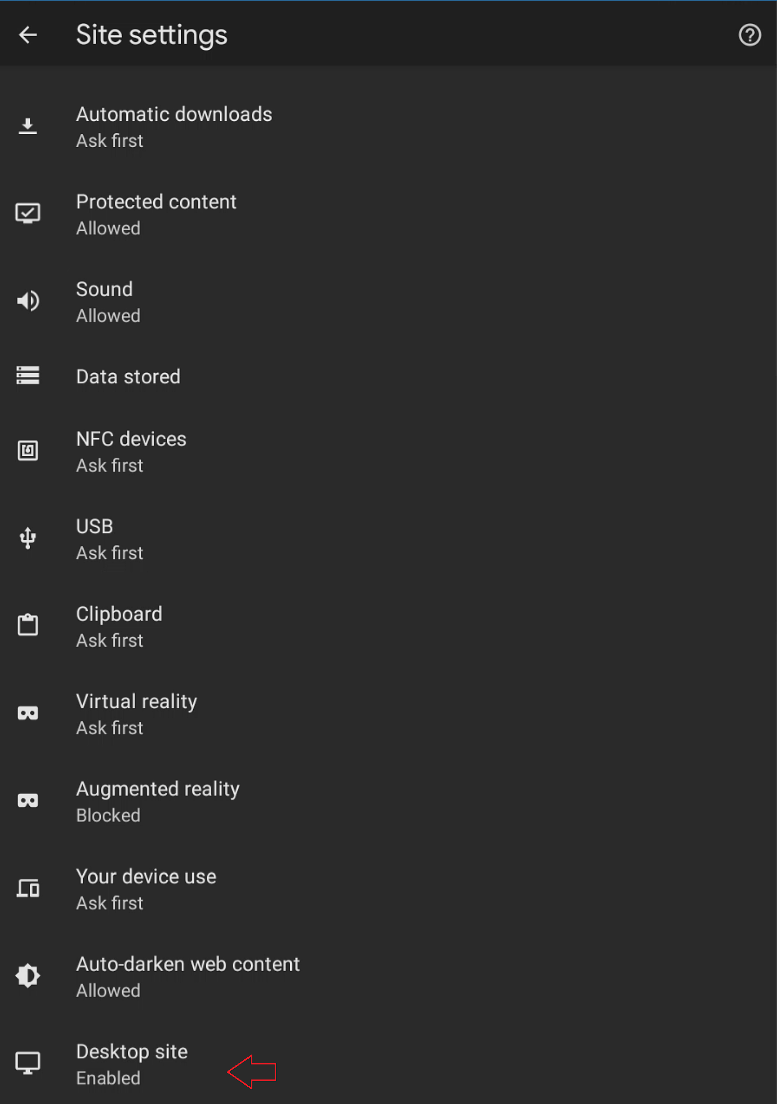The image size is (777, 1104).
Task: Click the Automatic downloads arrow icon
Action: click(28, 126)
